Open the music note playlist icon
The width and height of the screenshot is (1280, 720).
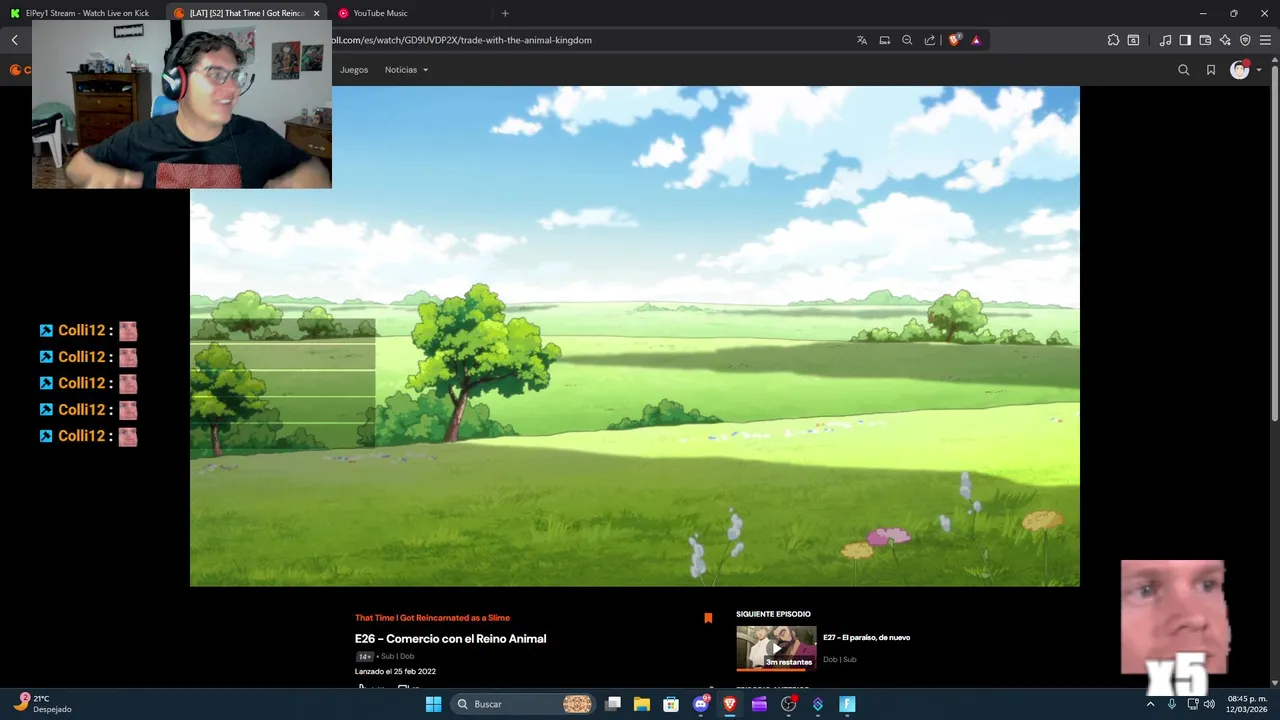pyautogui.click(x=1165, y=40)
